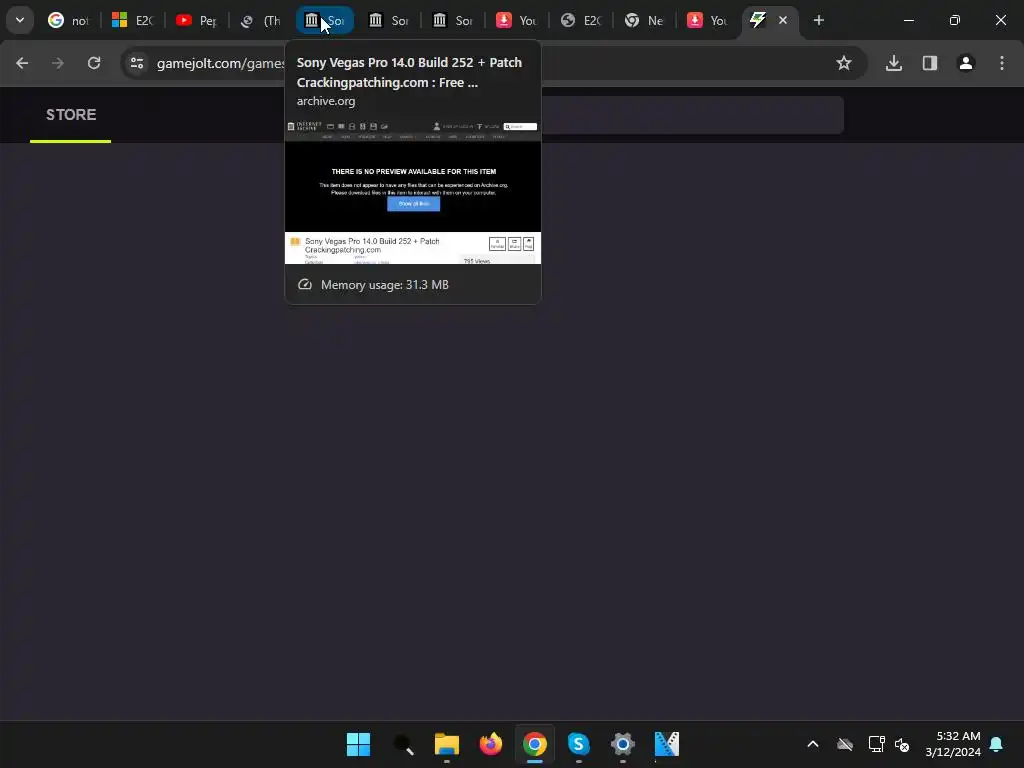Image resolution: width=1024 pixels, height=768 pixels.
Task: Open Settings gear from taskbar
Action: click(x=622, y=744)
